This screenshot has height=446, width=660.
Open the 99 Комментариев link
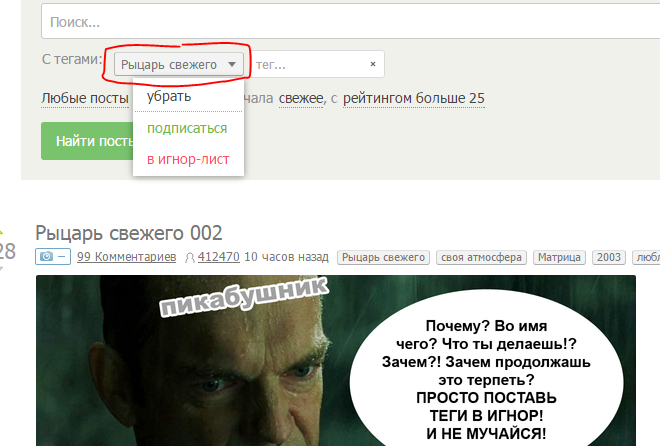pyautogui.click(x=126, y=257)
